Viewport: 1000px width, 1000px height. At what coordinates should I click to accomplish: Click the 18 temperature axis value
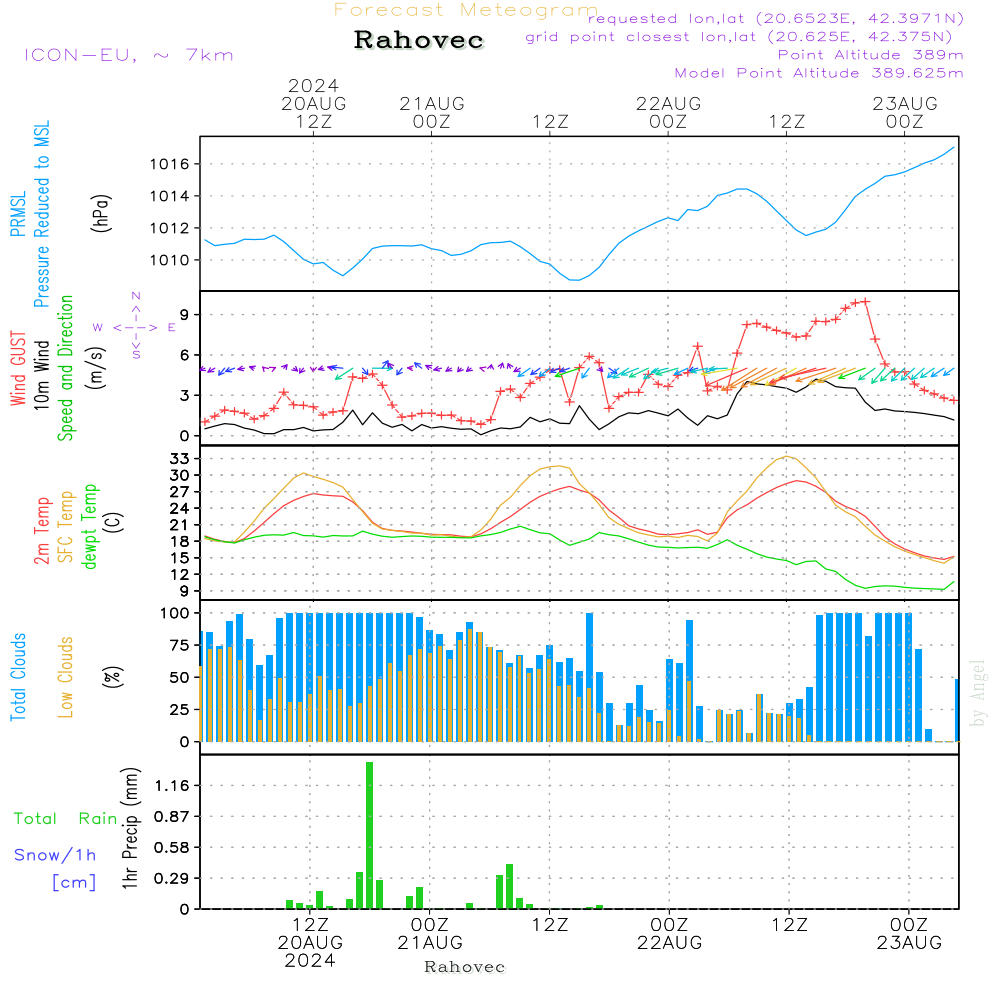[x=179, y=541]
